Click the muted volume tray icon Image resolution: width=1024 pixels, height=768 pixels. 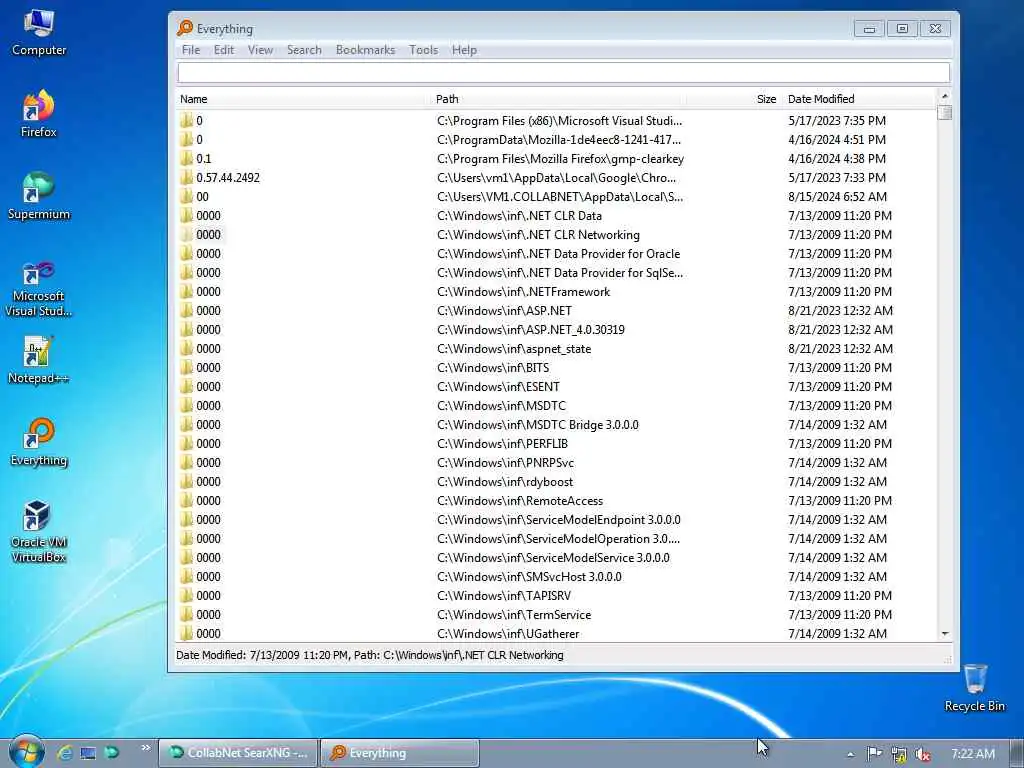[922, 754]
